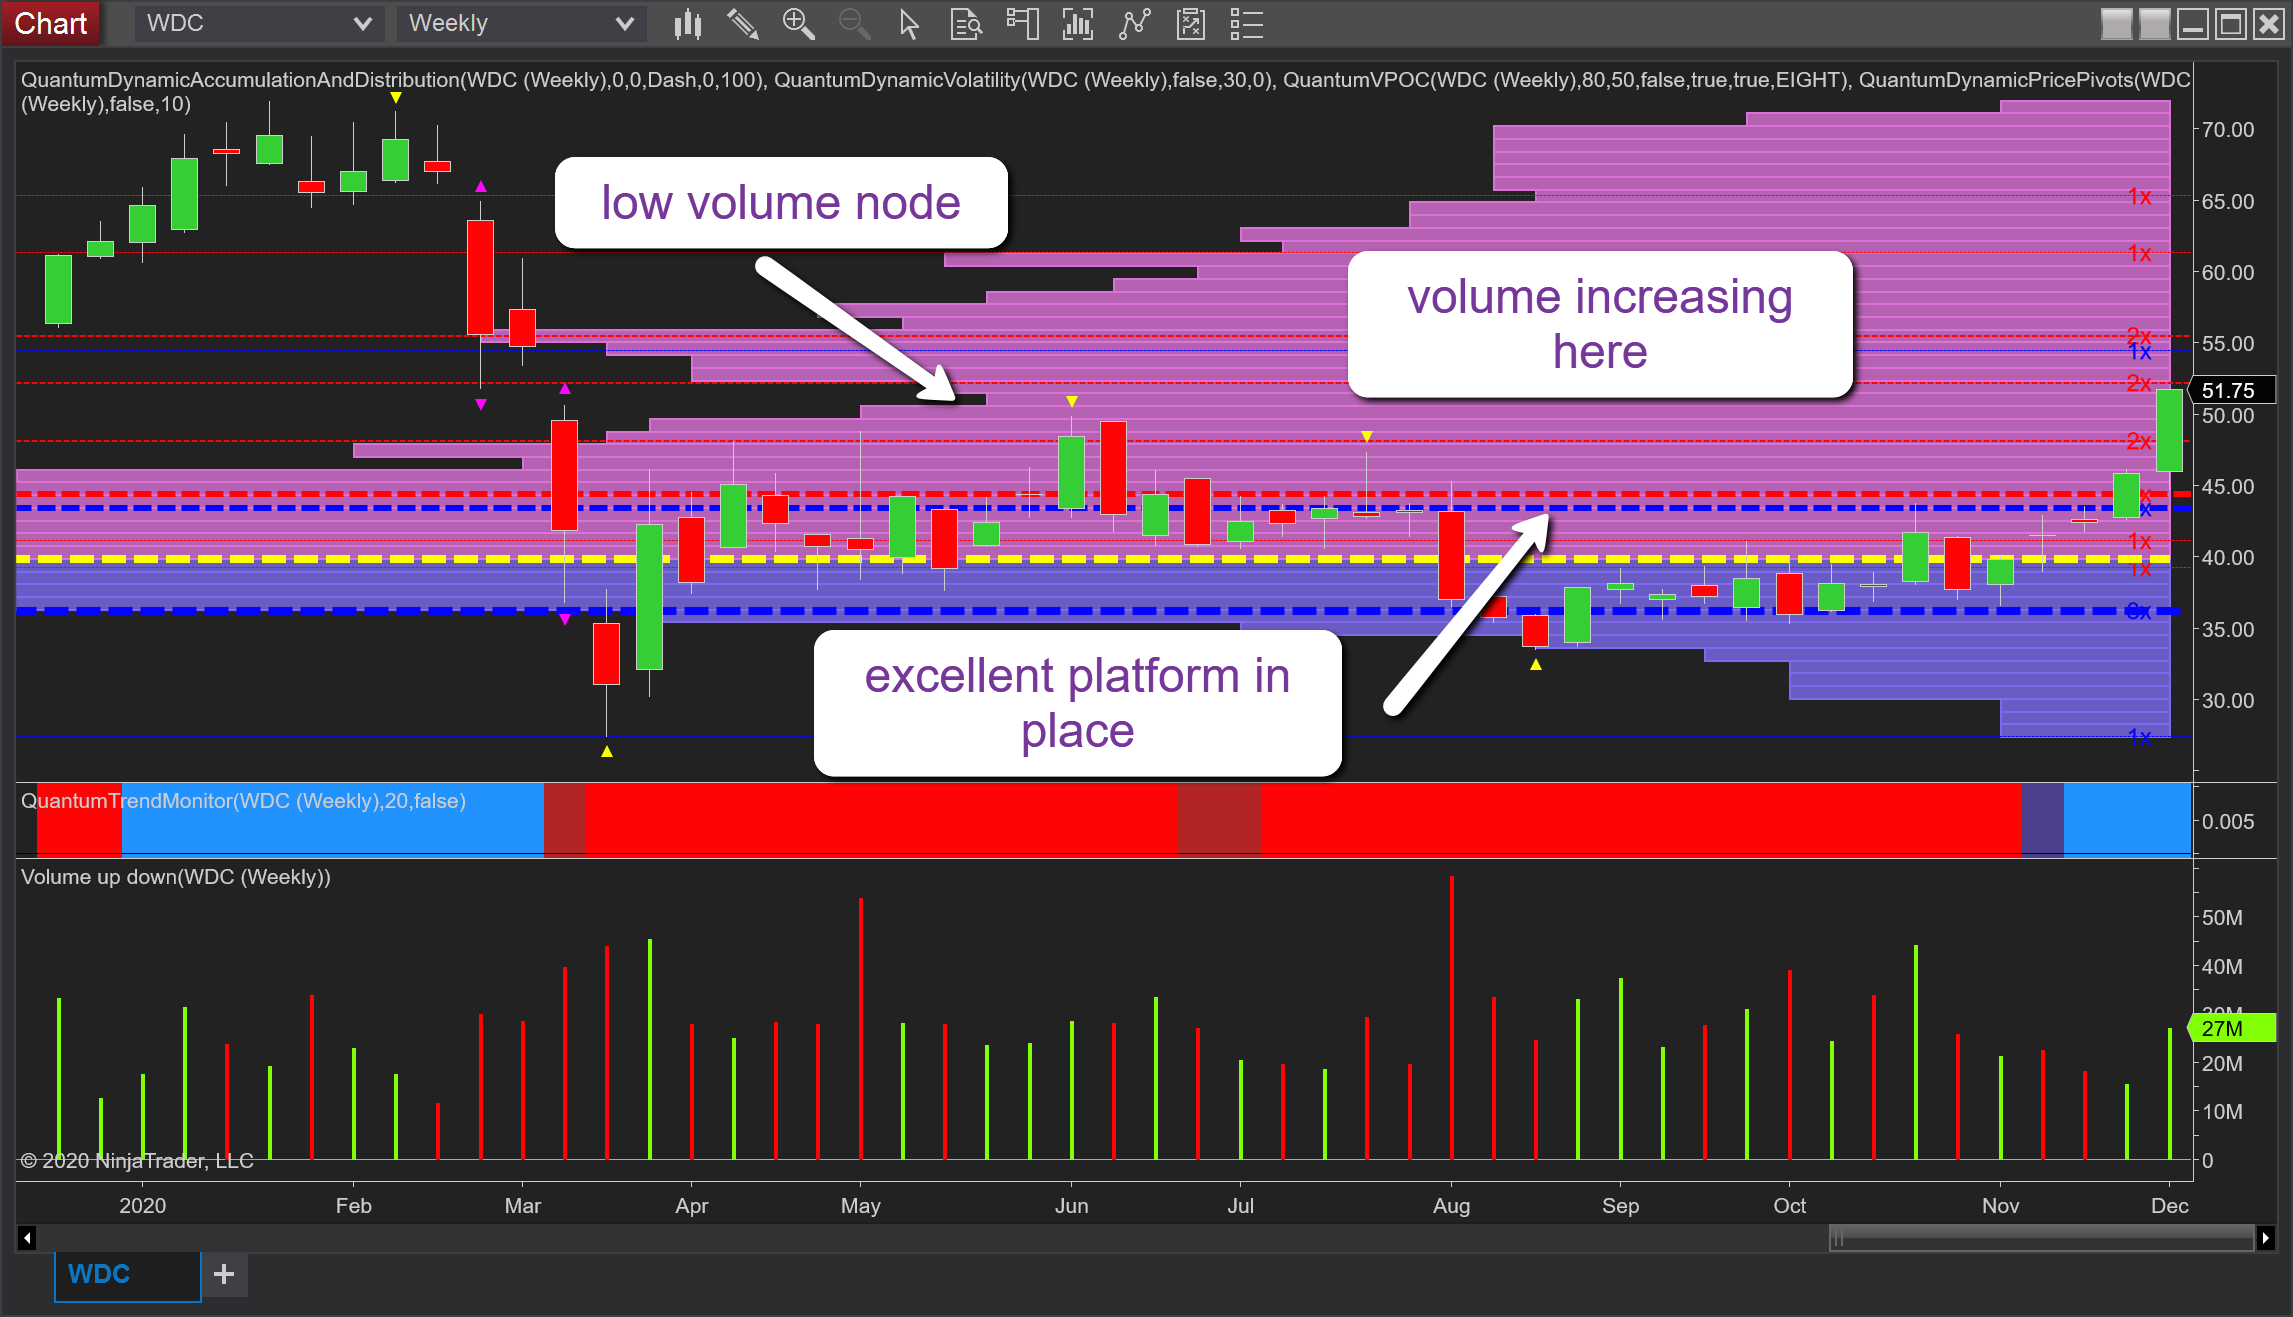The image size is (2293, 1317).
Task: Select the WDC chart tab
Action: 127,1275
